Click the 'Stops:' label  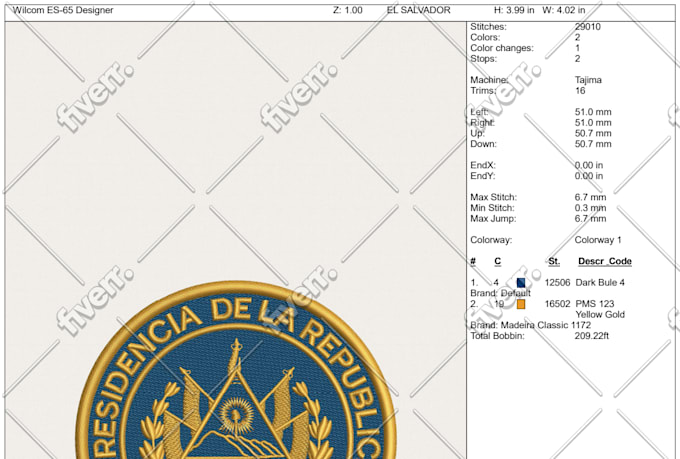(x=484, y=59)
